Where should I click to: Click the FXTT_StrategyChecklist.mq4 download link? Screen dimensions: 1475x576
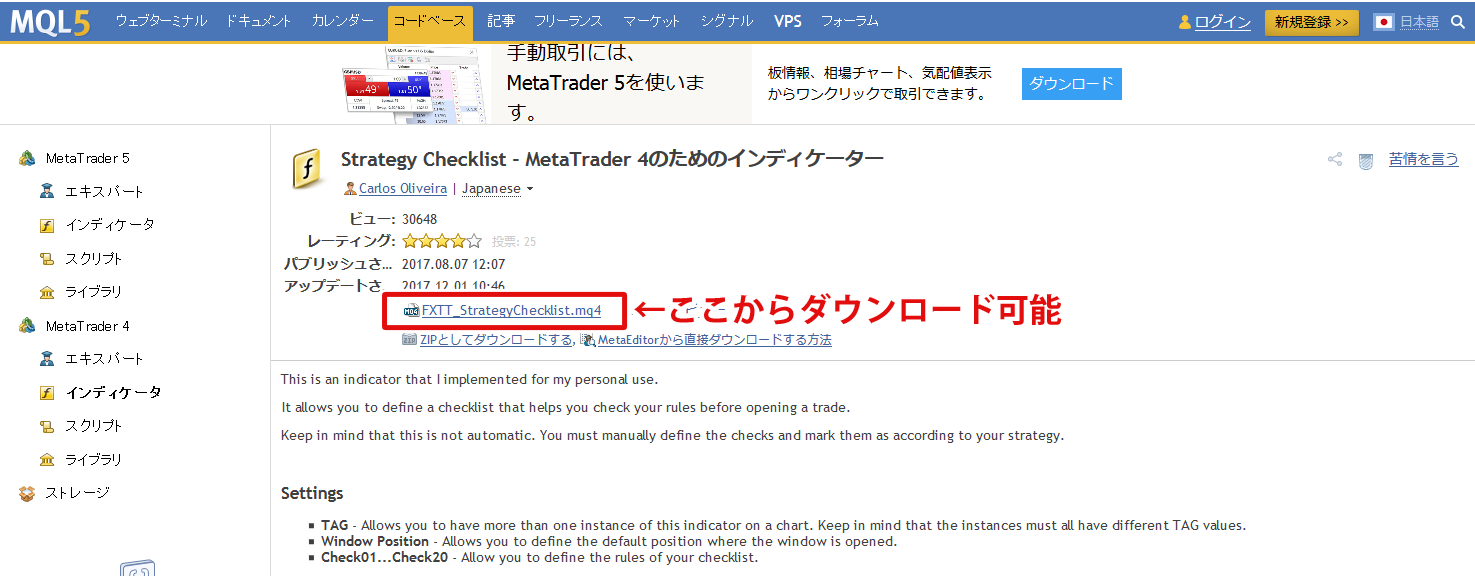[x=511, y=311]
